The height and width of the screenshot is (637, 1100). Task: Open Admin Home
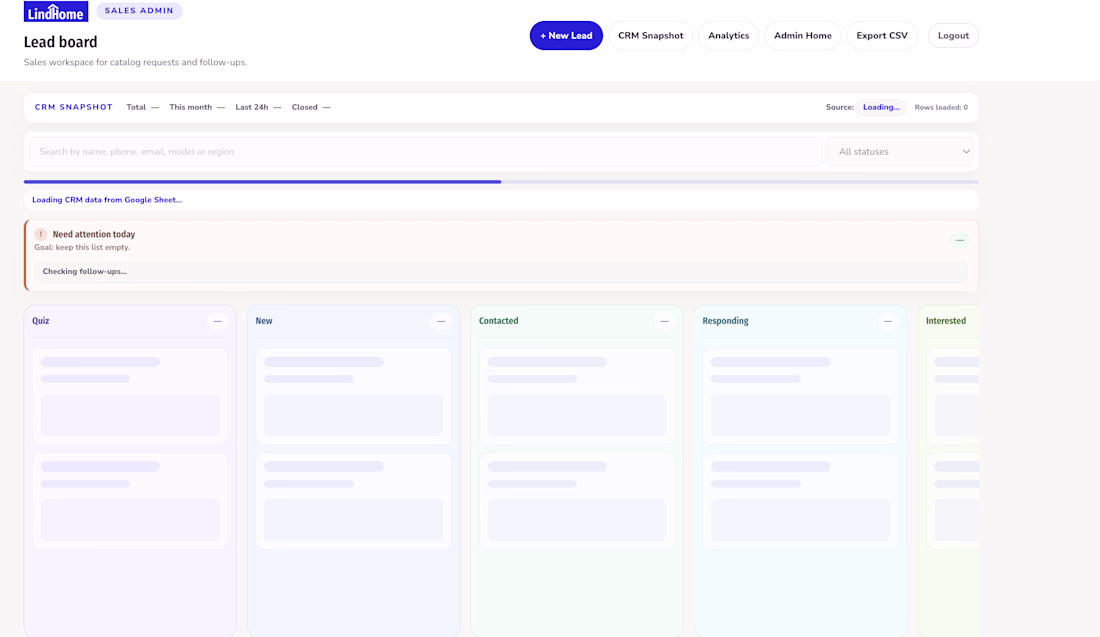pos(803,36)
